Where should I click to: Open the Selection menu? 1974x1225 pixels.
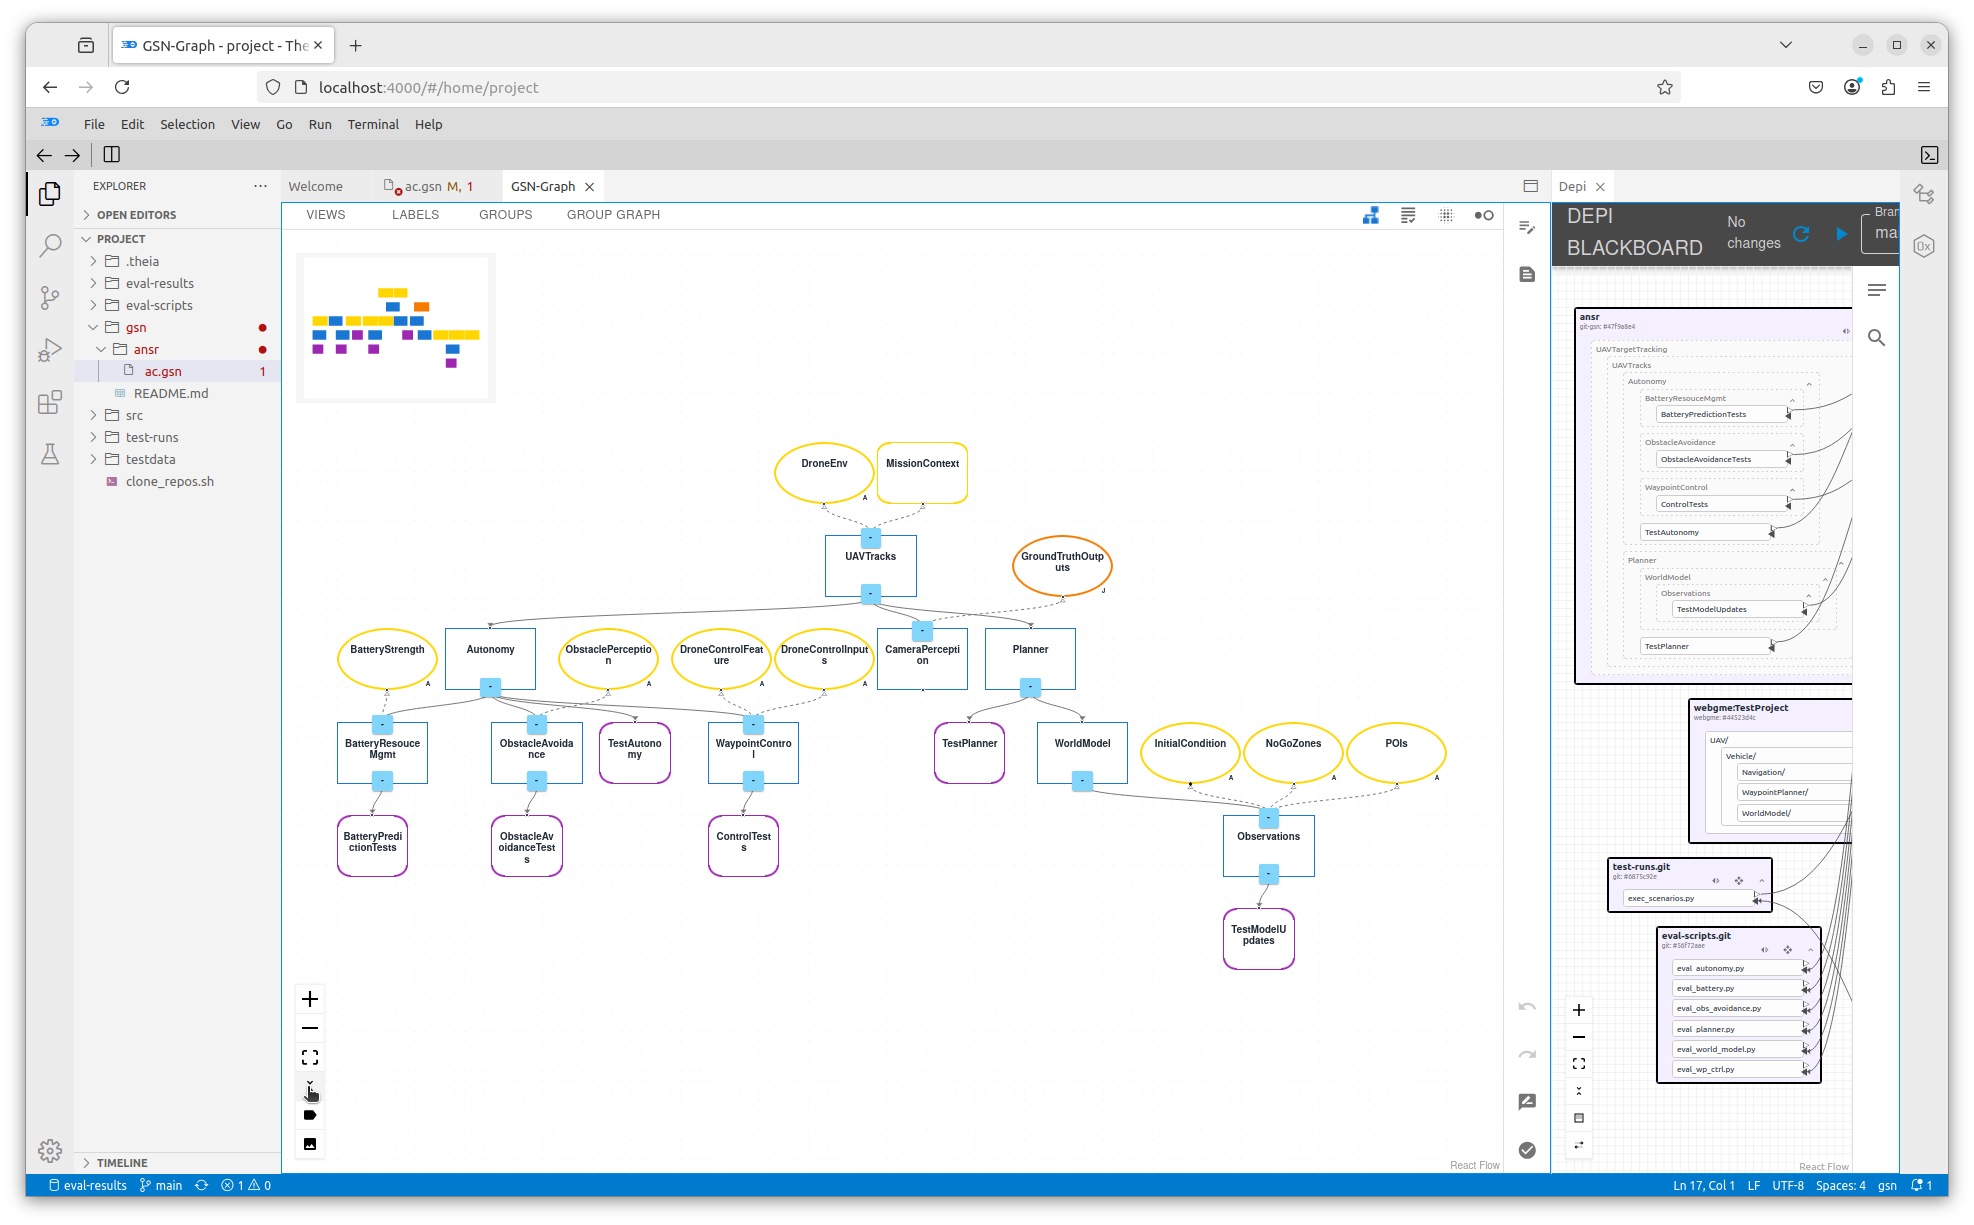pyautogui.click(x=187, y=124)
